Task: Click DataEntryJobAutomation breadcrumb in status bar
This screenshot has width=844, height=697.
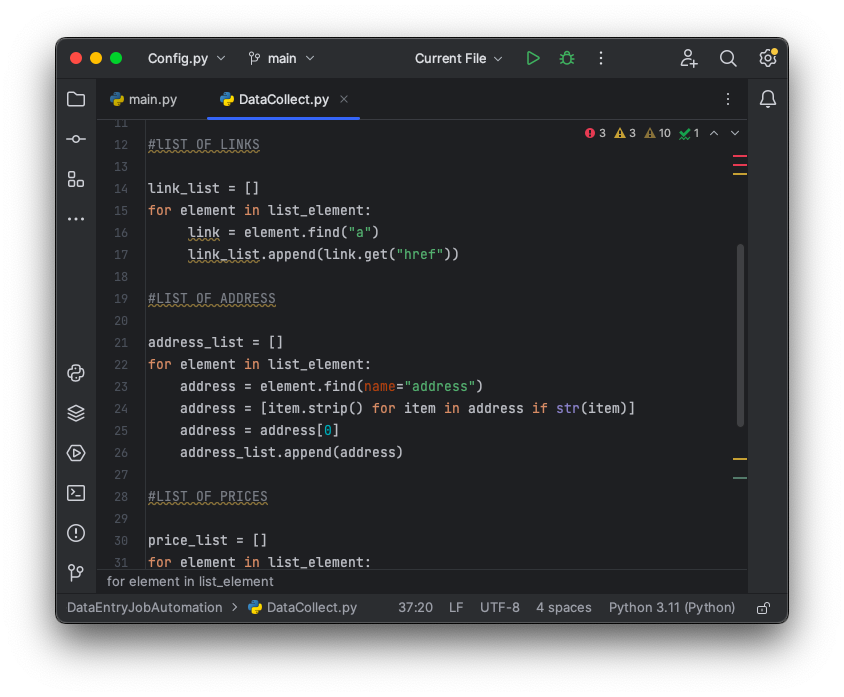Action: coord(144,608)
